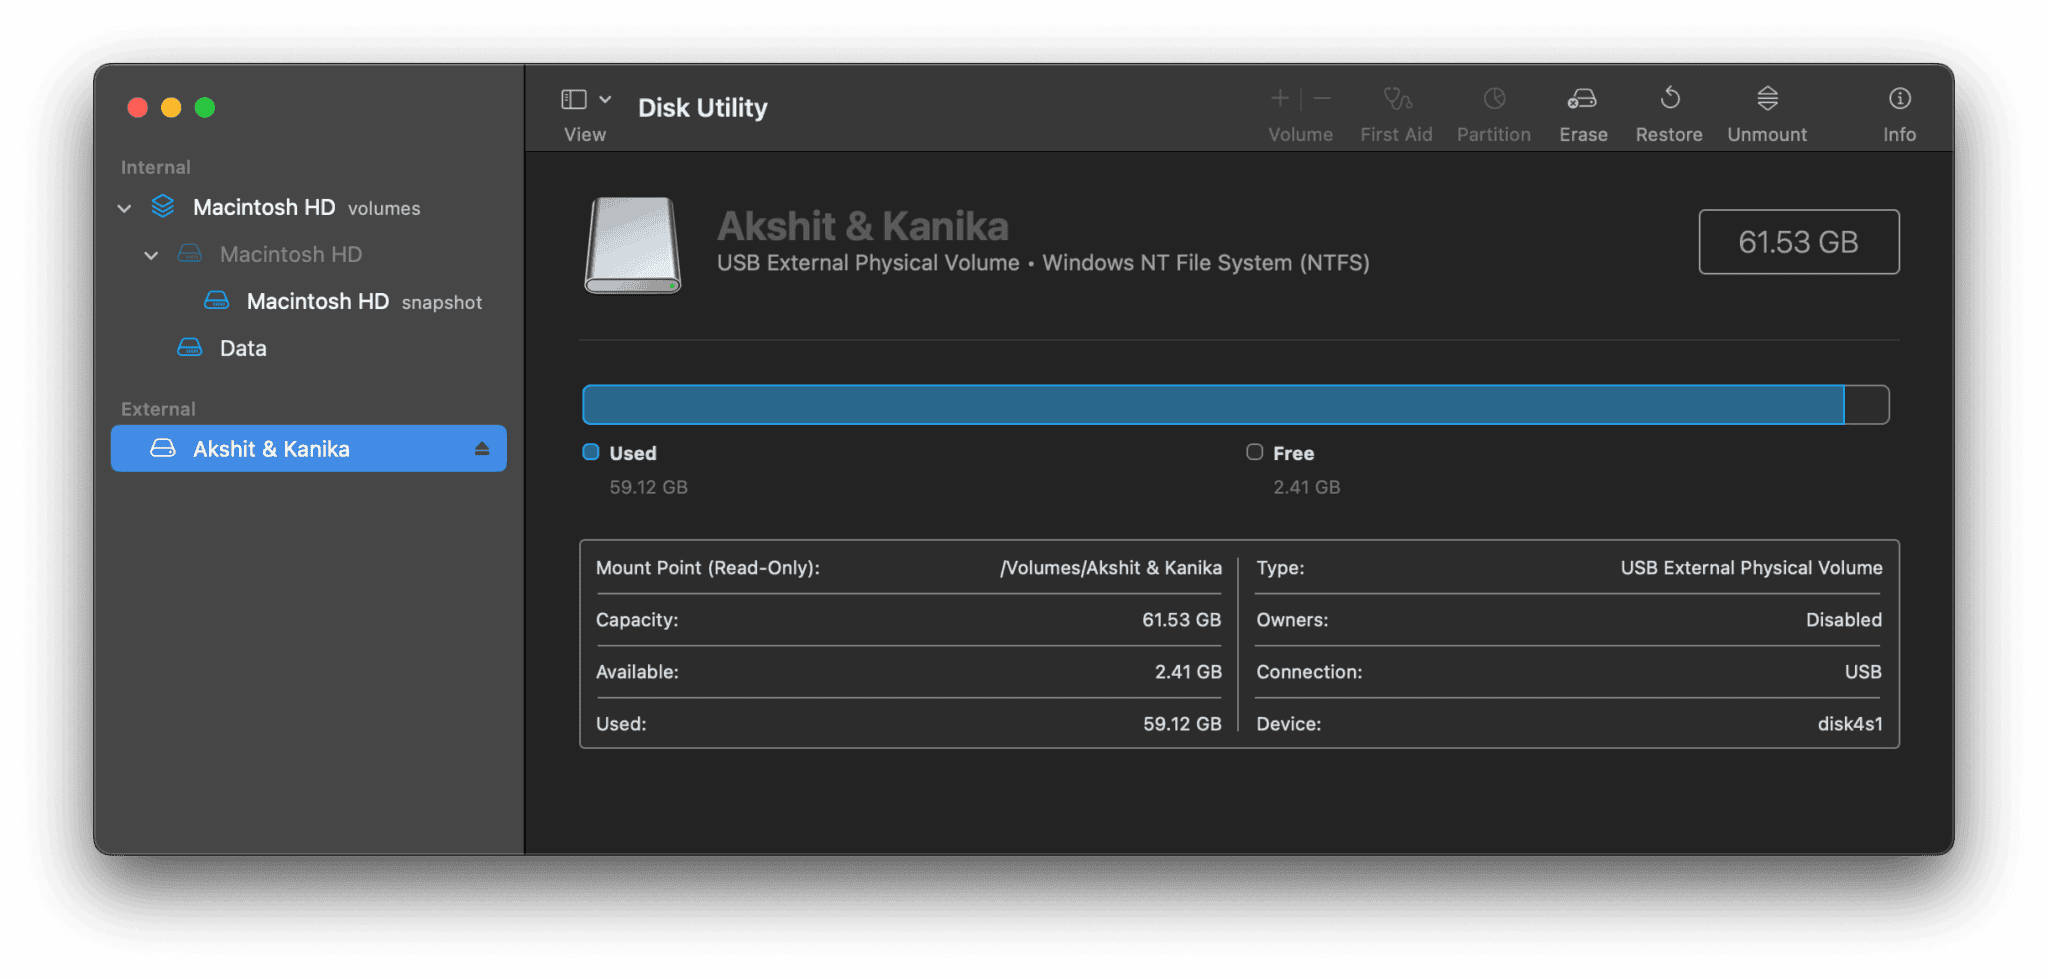Open the Info panel icon
This screenshot has height=979, width=2048.
[1899, 99]
